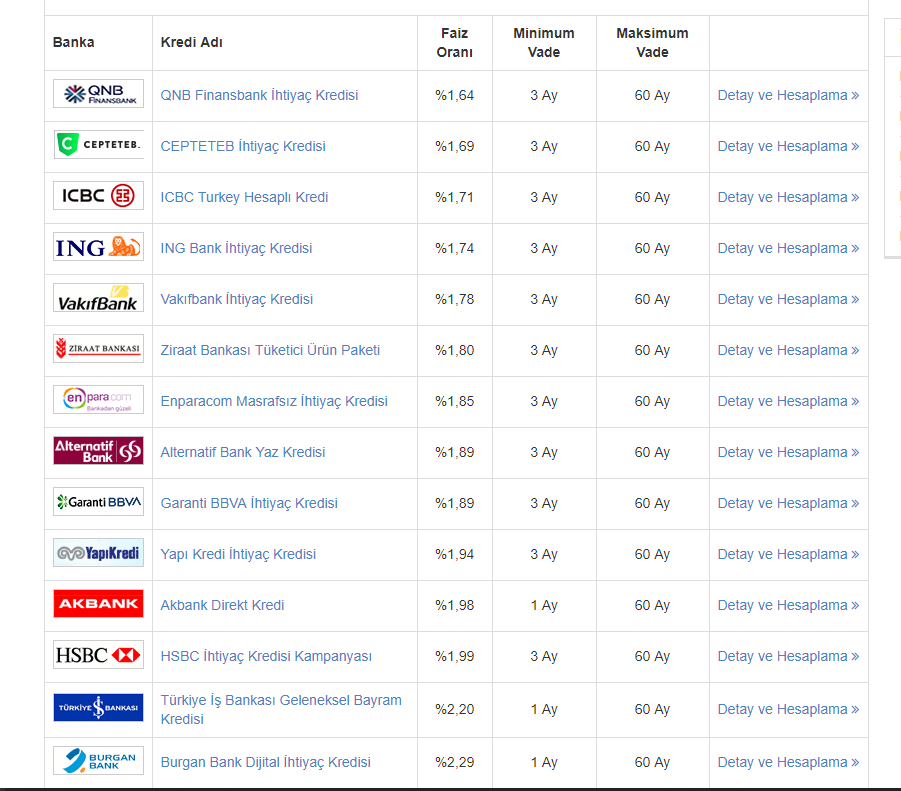
Task: Open Burgan Bank Dijital İhtiyaç Kredisi link
Action: 265,762
